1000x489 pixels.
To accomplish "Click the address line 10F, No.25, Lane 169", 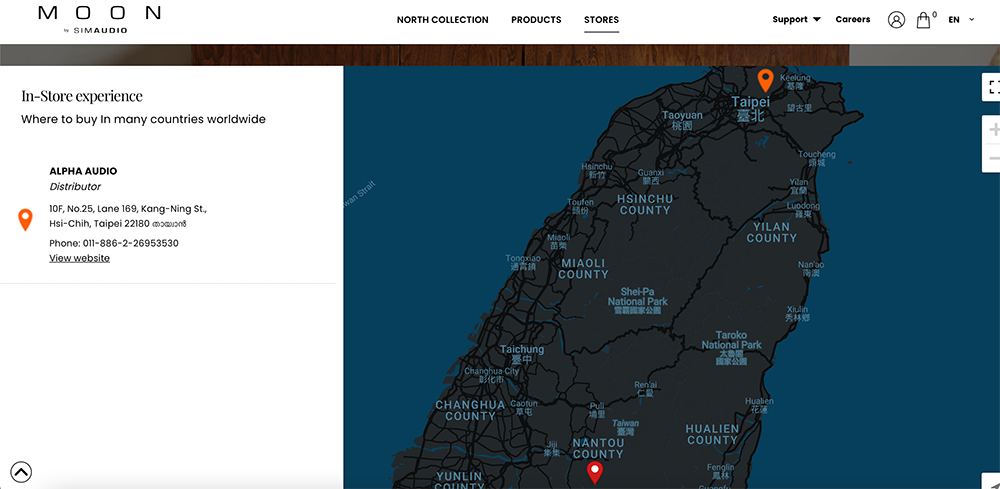I will pyautogui.click(x=128, y=208).
